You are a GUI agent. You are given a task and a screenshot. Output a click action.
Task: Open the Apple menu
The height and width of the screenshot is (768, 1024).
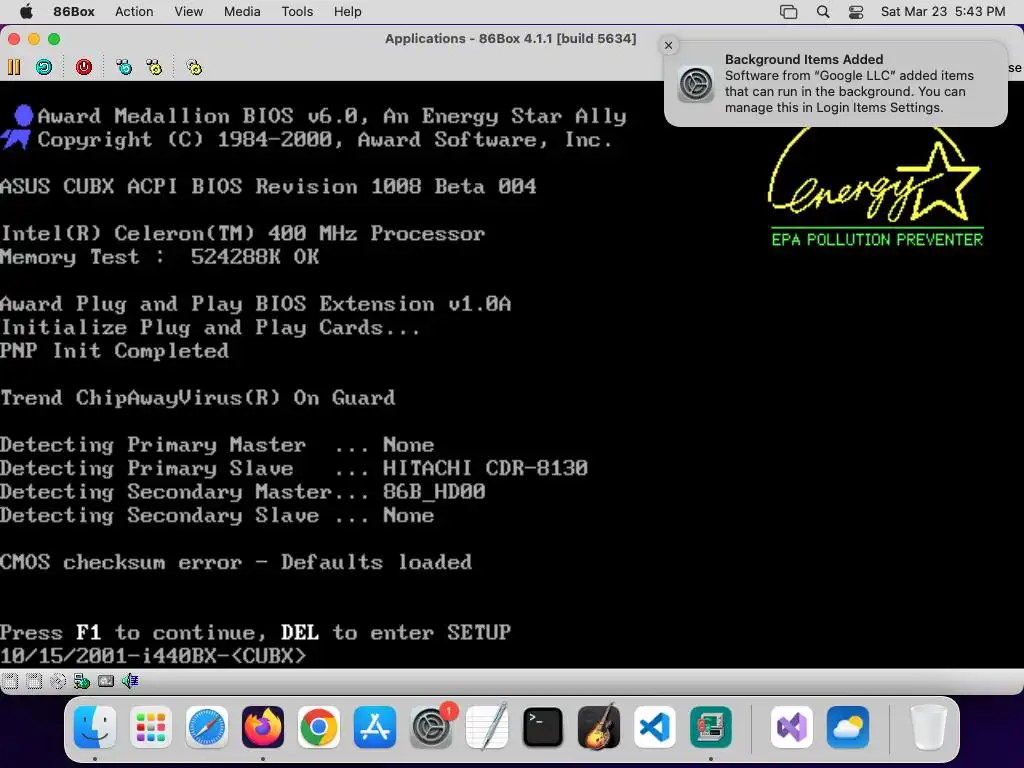(x=26, y=11)
